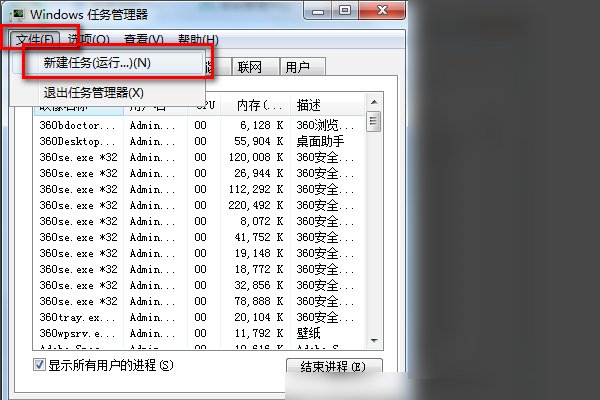Select process using 41,752 K memory

[199, 237]
